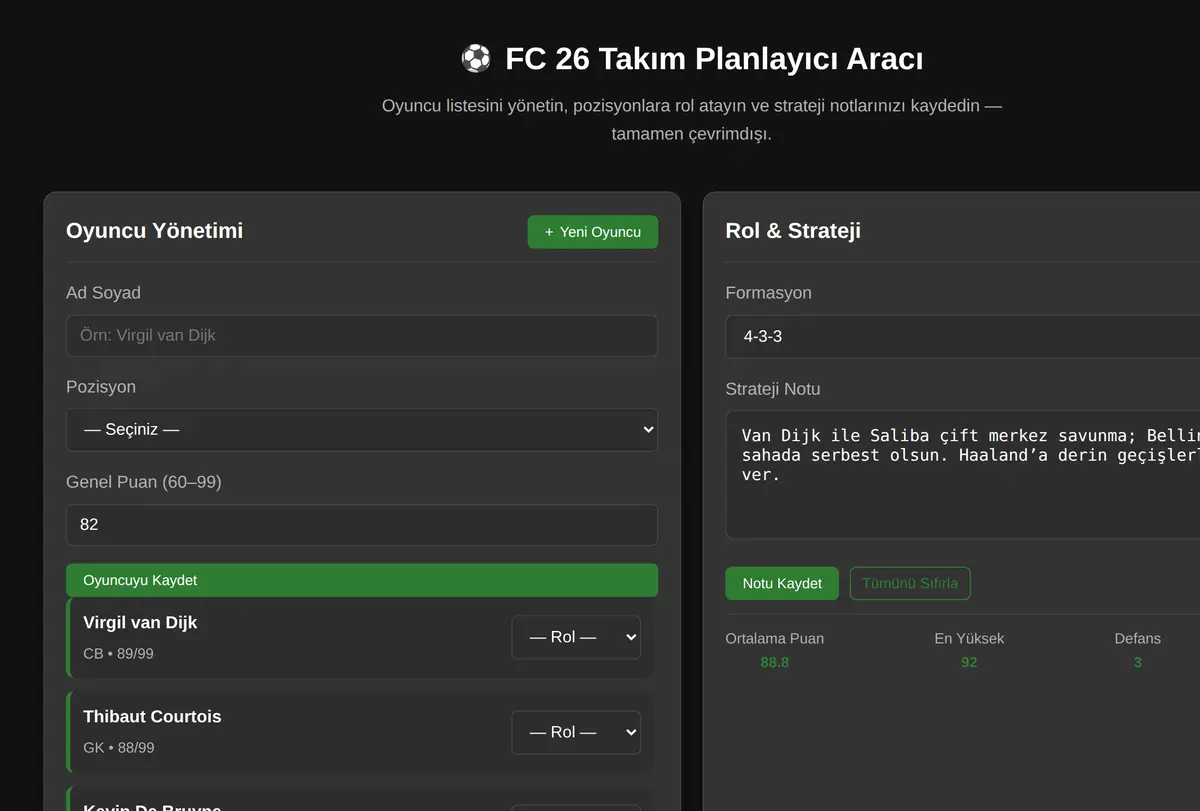Viewport: 1200px width, 811px height.
Task: Click the Ortalama Puan value 88.8
Action: pyautogui.click(x=775, y=662)
